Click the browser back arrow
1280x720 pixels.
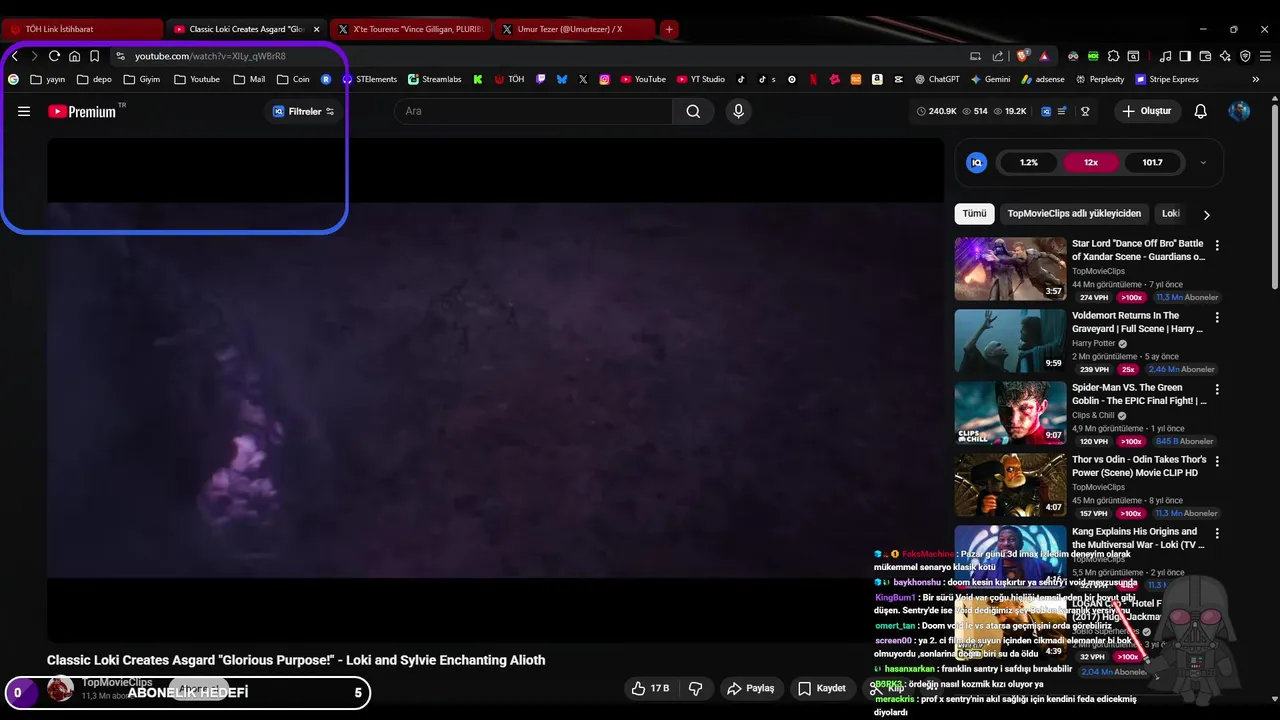14,56
